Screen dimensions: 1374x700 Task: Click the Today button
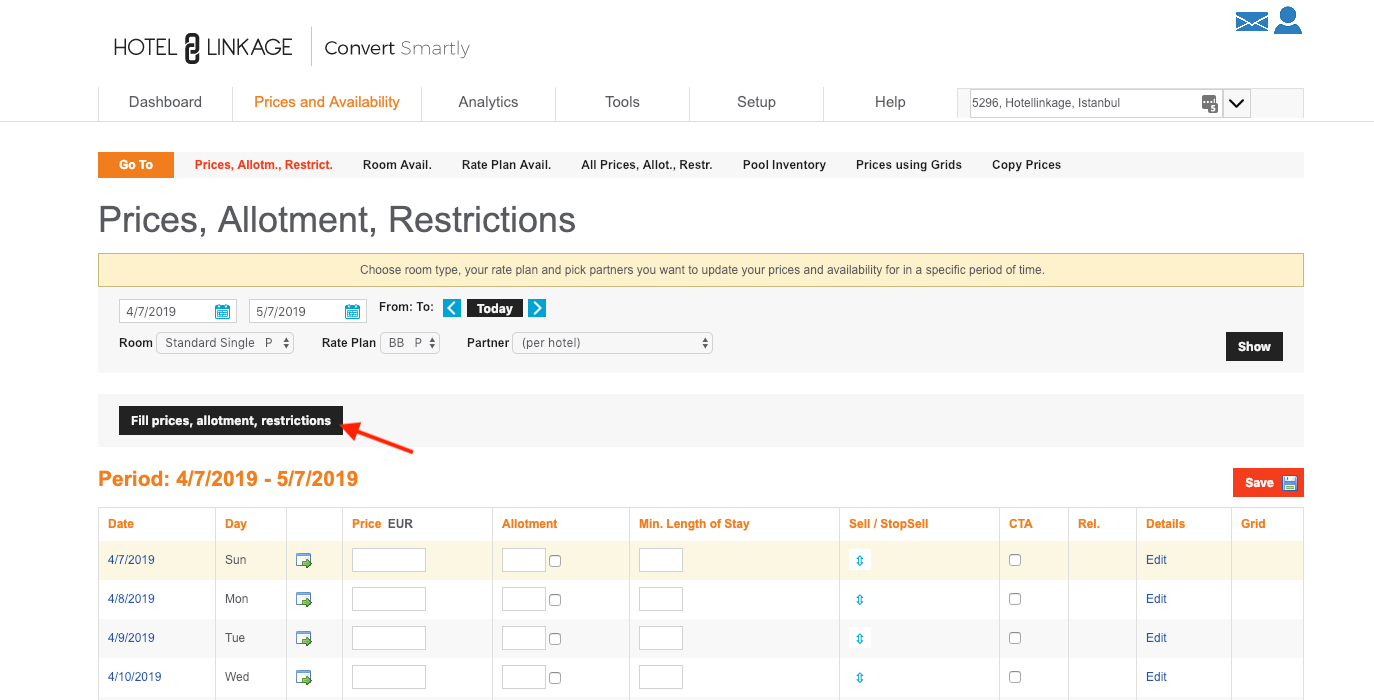click(495, 309)
